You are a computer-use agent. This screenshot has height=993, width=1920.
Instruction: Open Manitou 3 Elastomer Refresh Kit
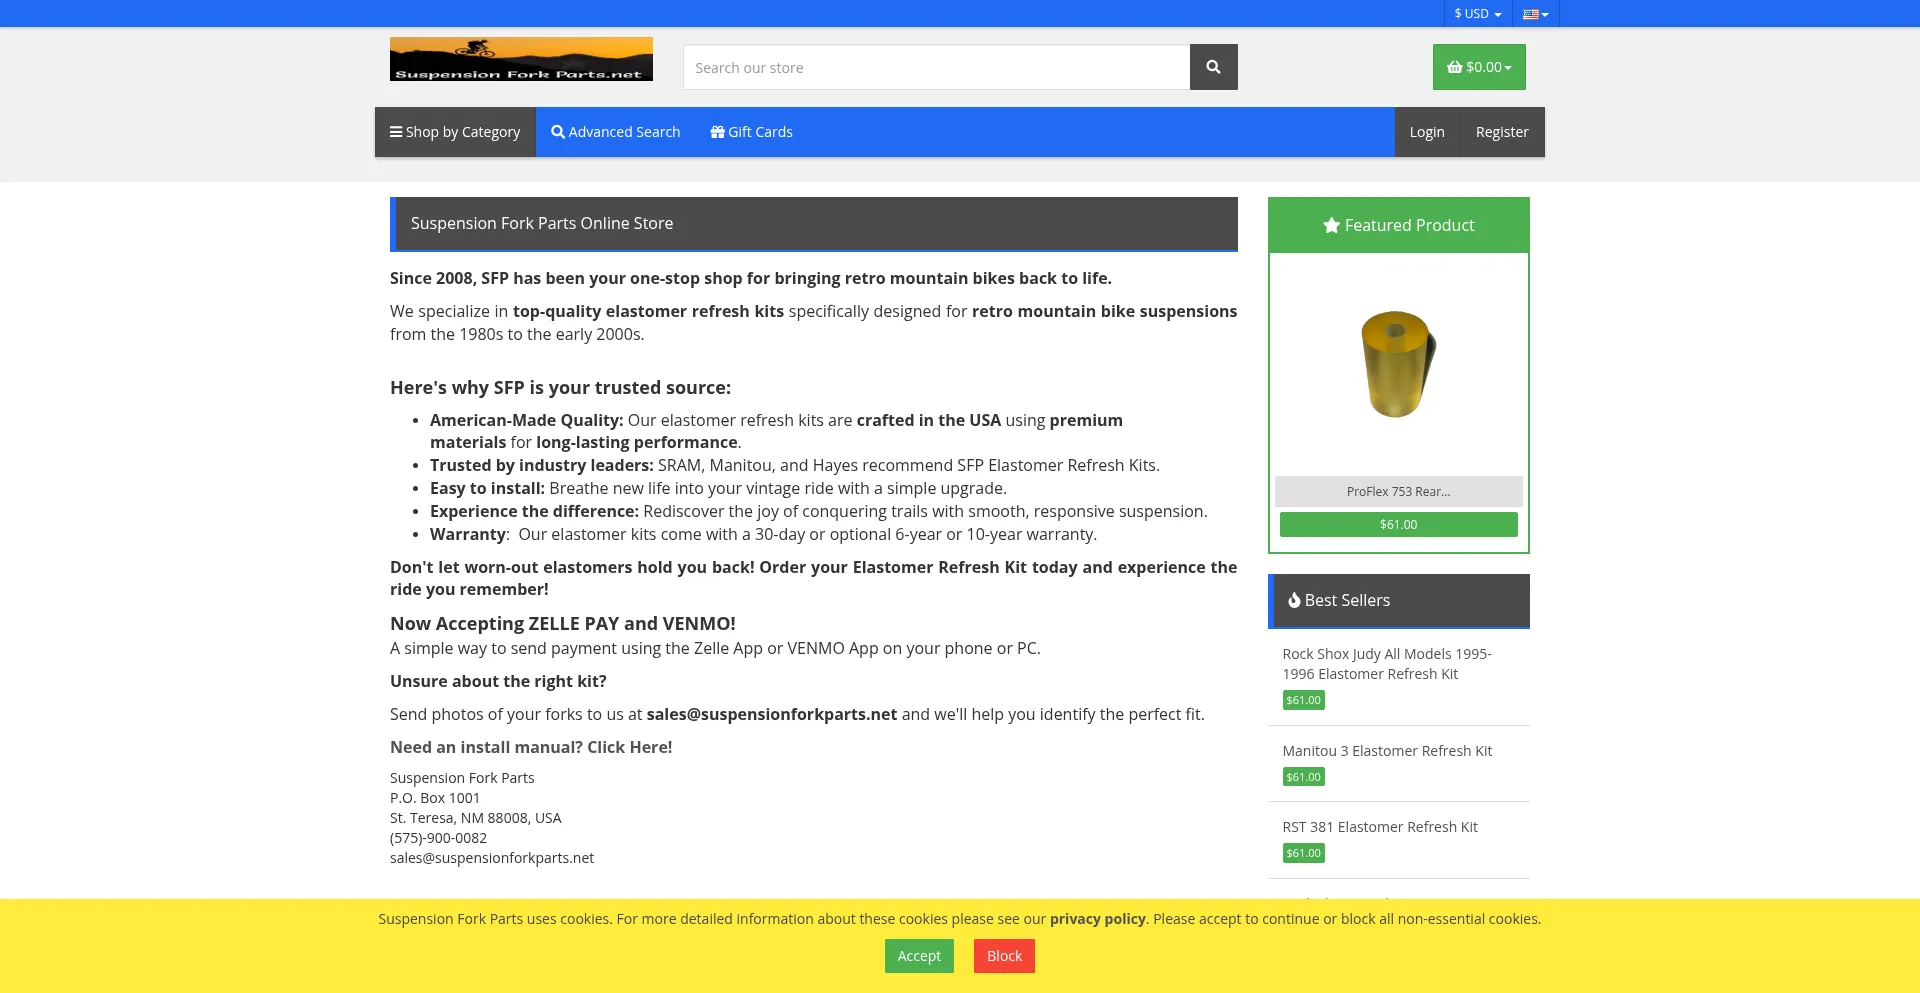point(1387,751)
